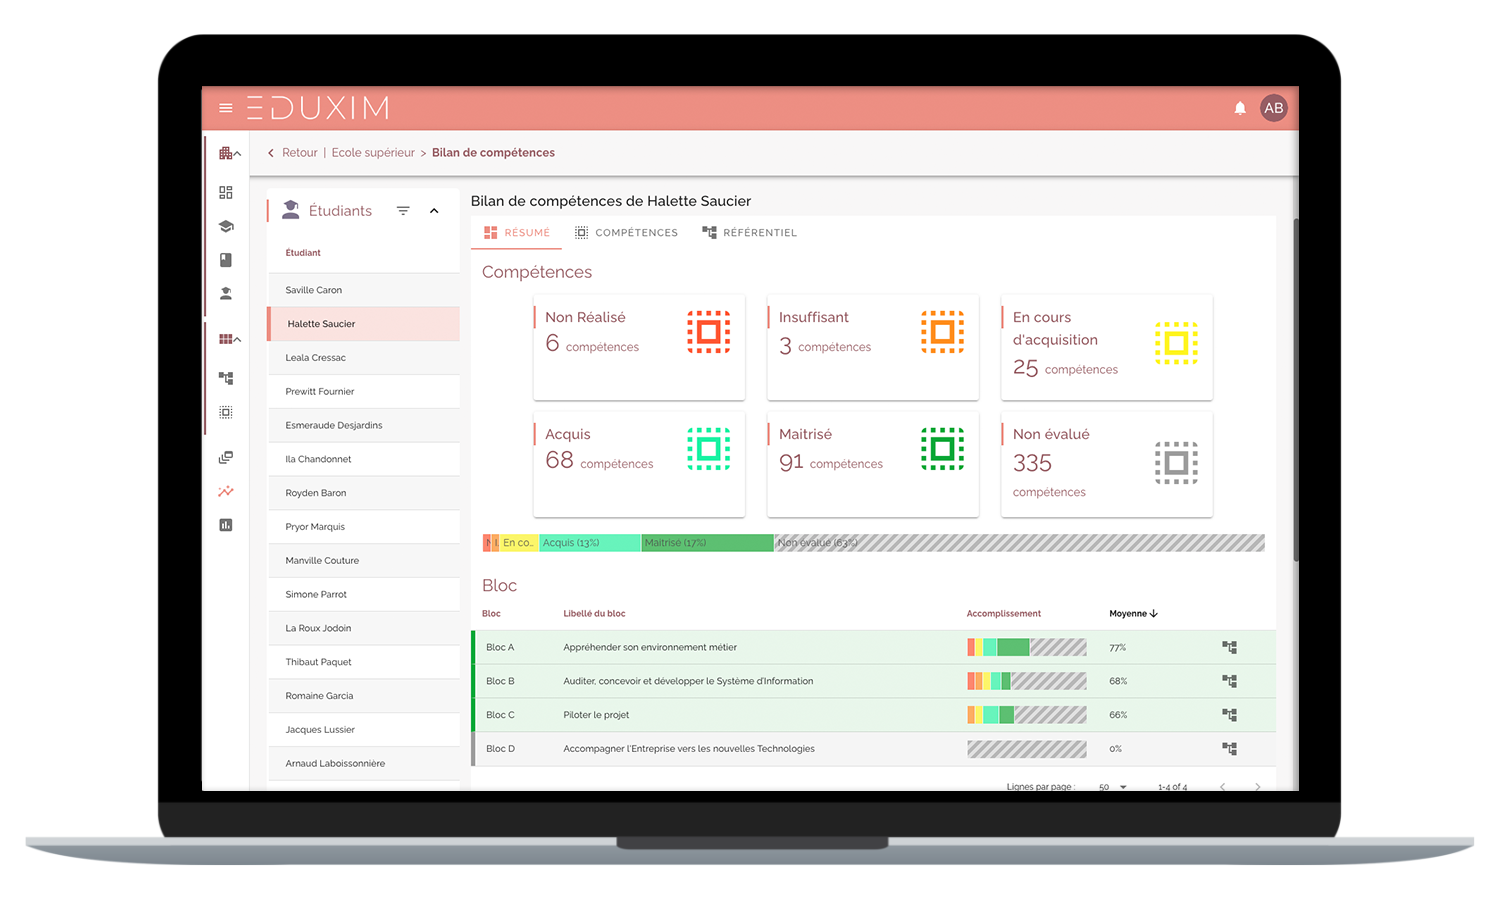Open referential tree icon for Bloc A

(1229, 648)
